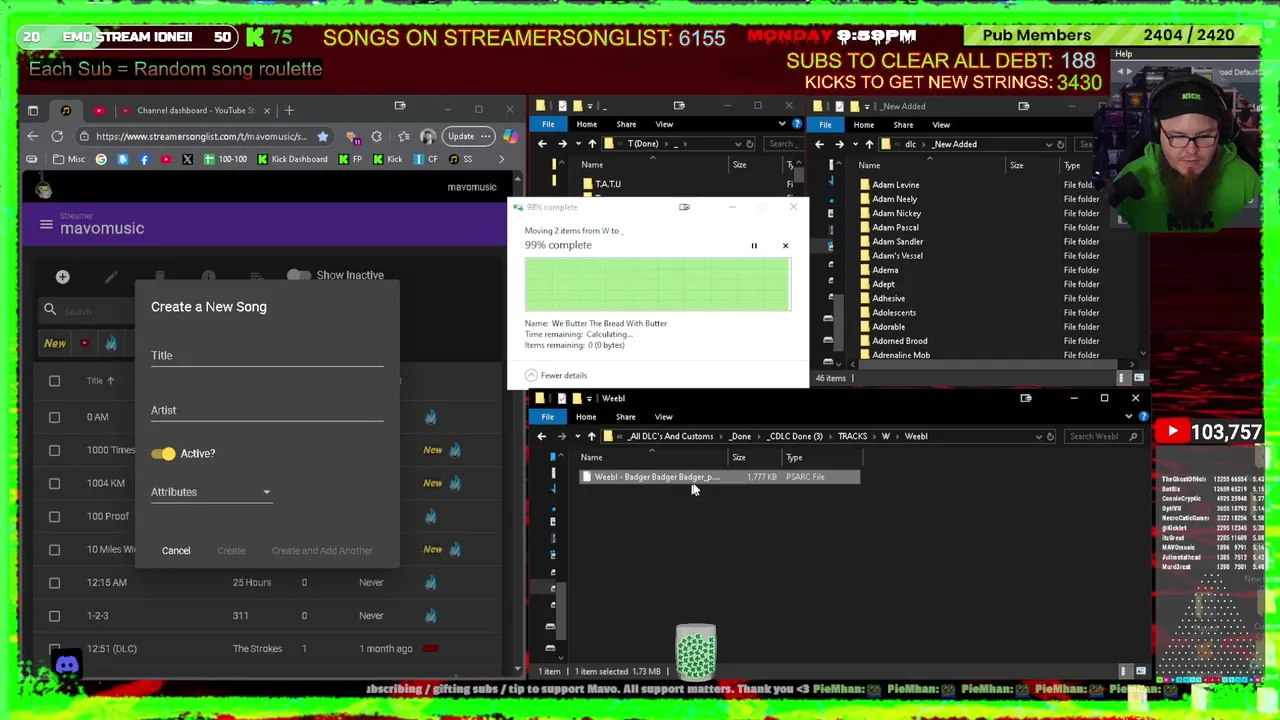Refresh the Weebl folder address bar
Screen dimensions: 1280x720
click(1051, 436)
